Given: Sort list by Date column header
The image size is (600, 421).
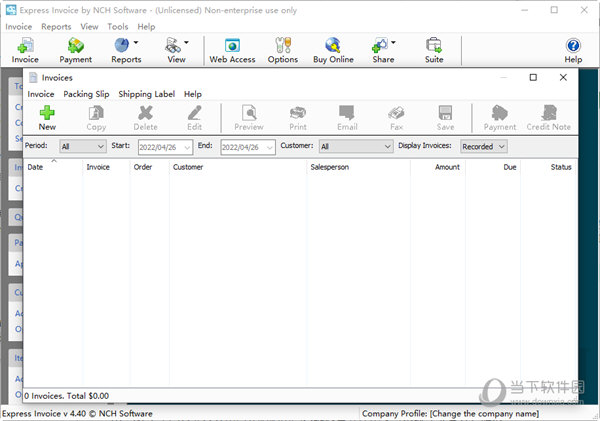Looking at the screenshot, I should [52, 167].
